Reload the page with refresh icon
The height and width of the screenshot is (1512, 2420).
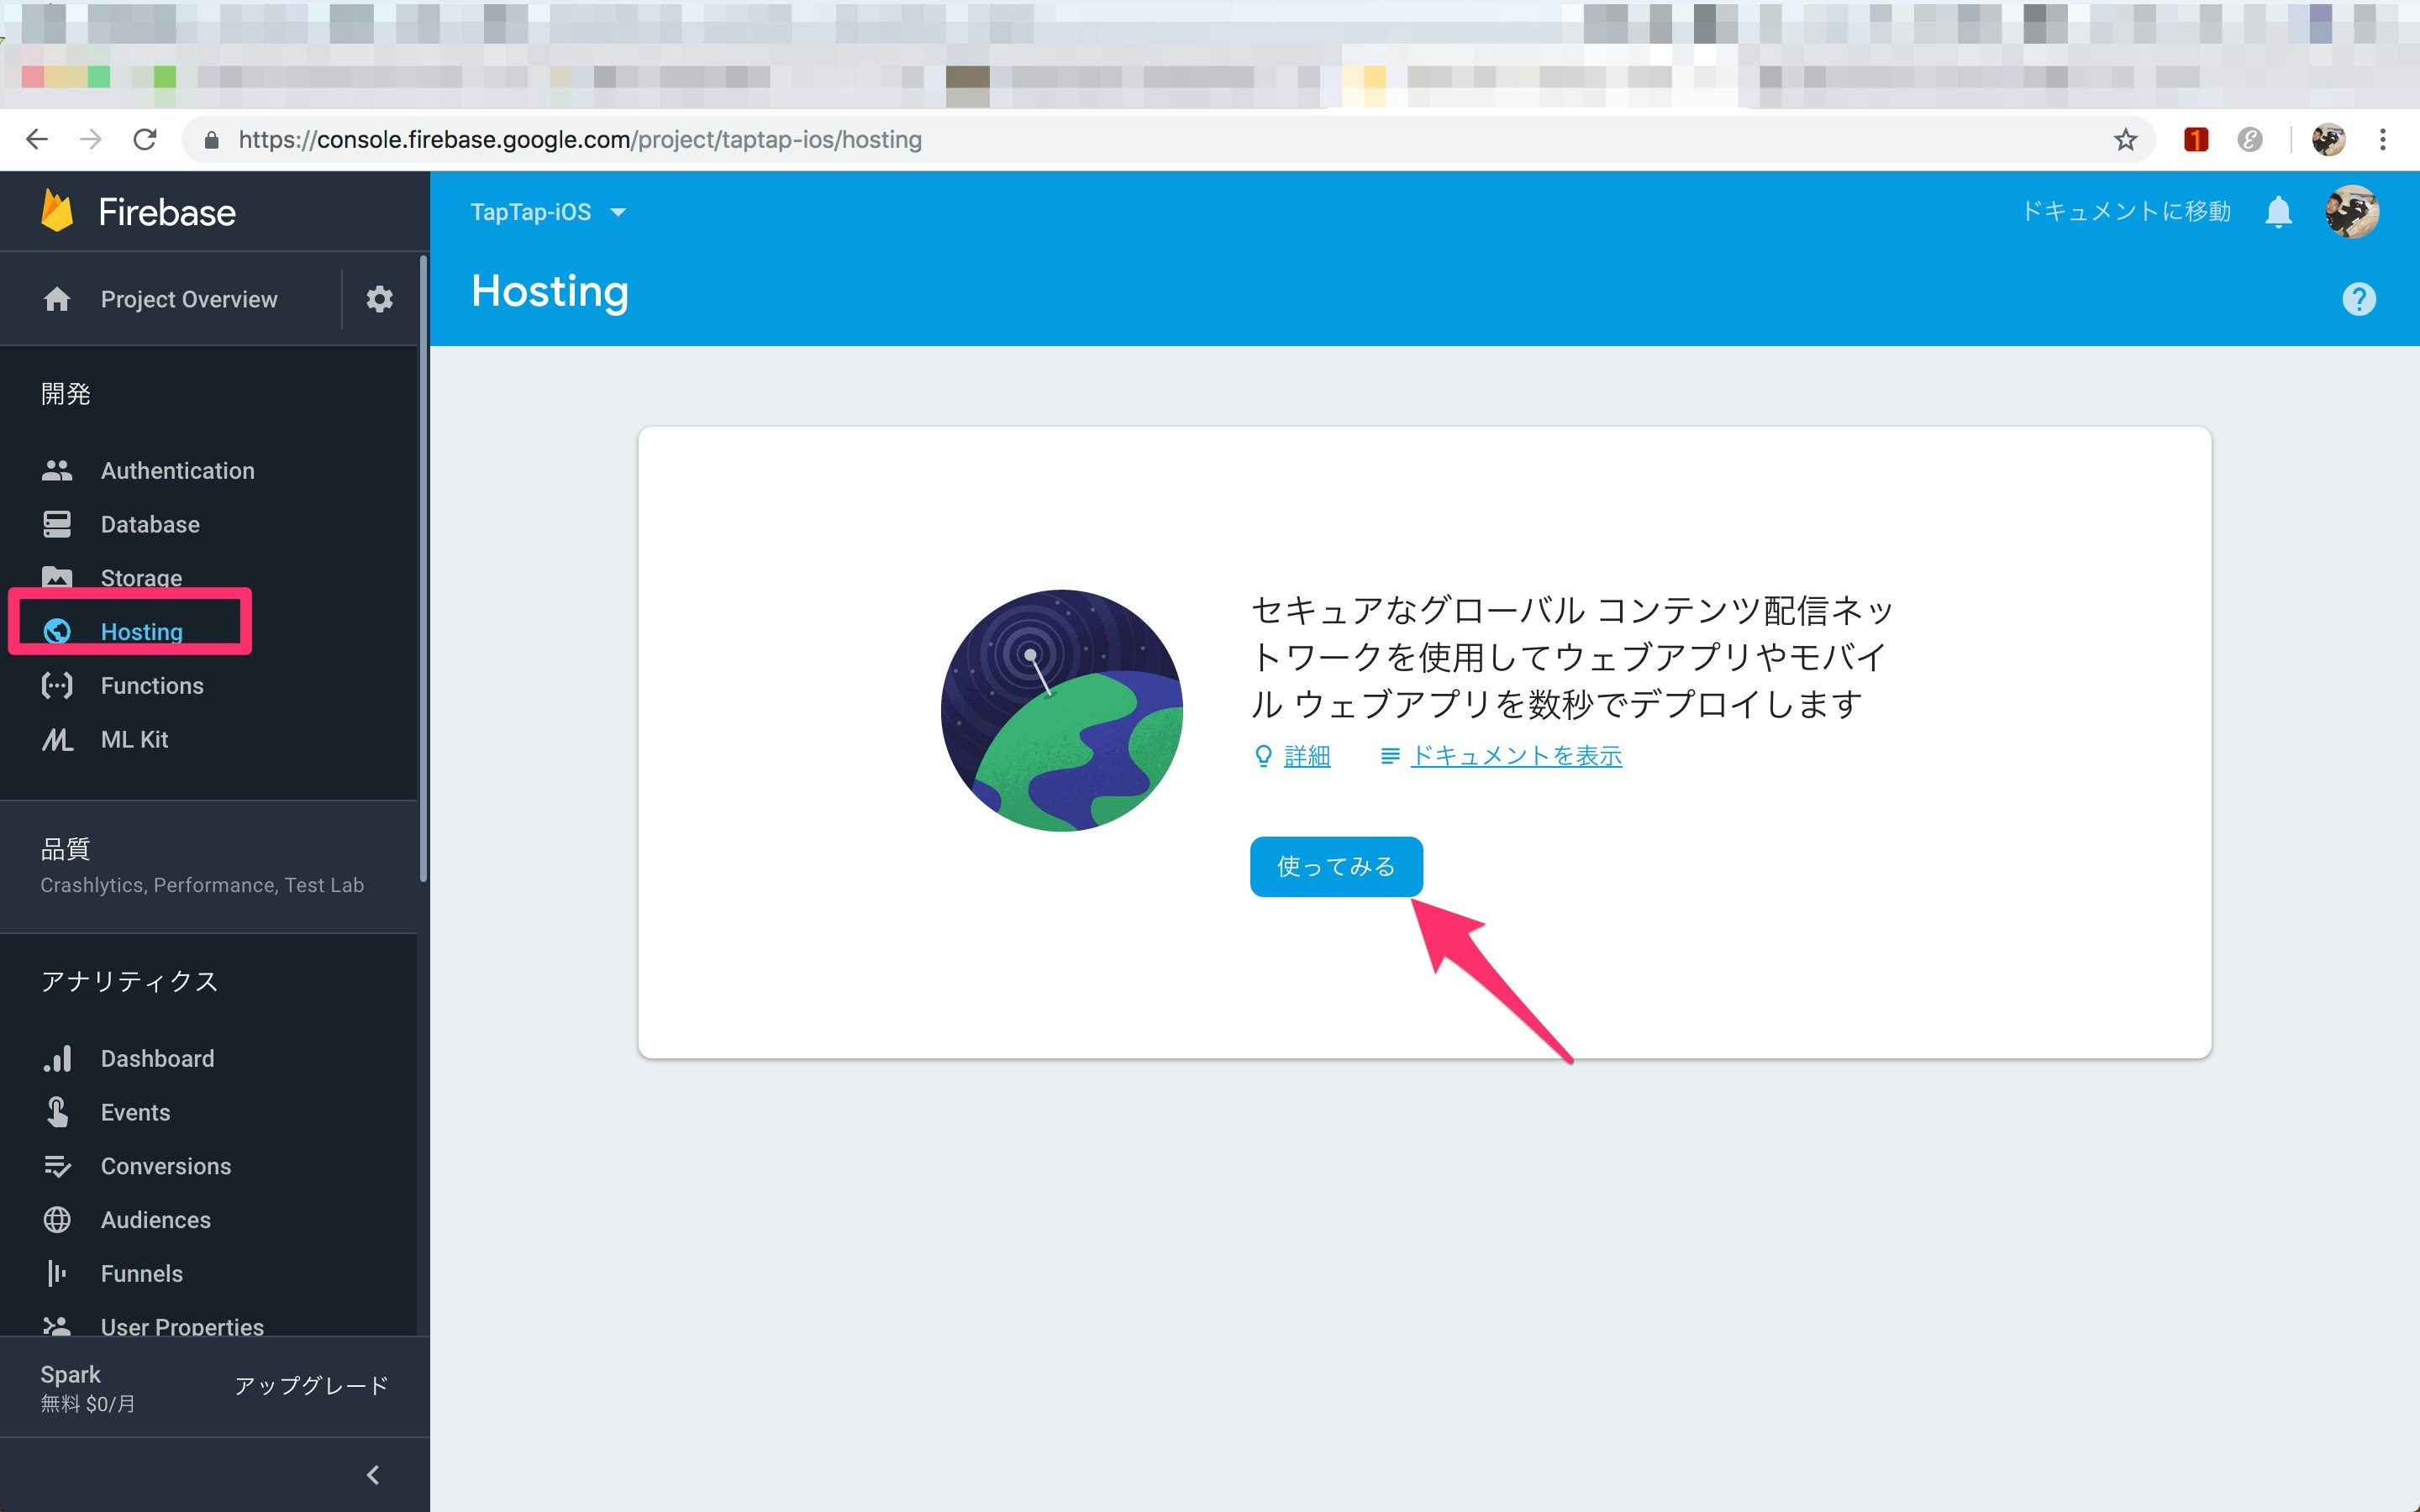pos(145,140)
